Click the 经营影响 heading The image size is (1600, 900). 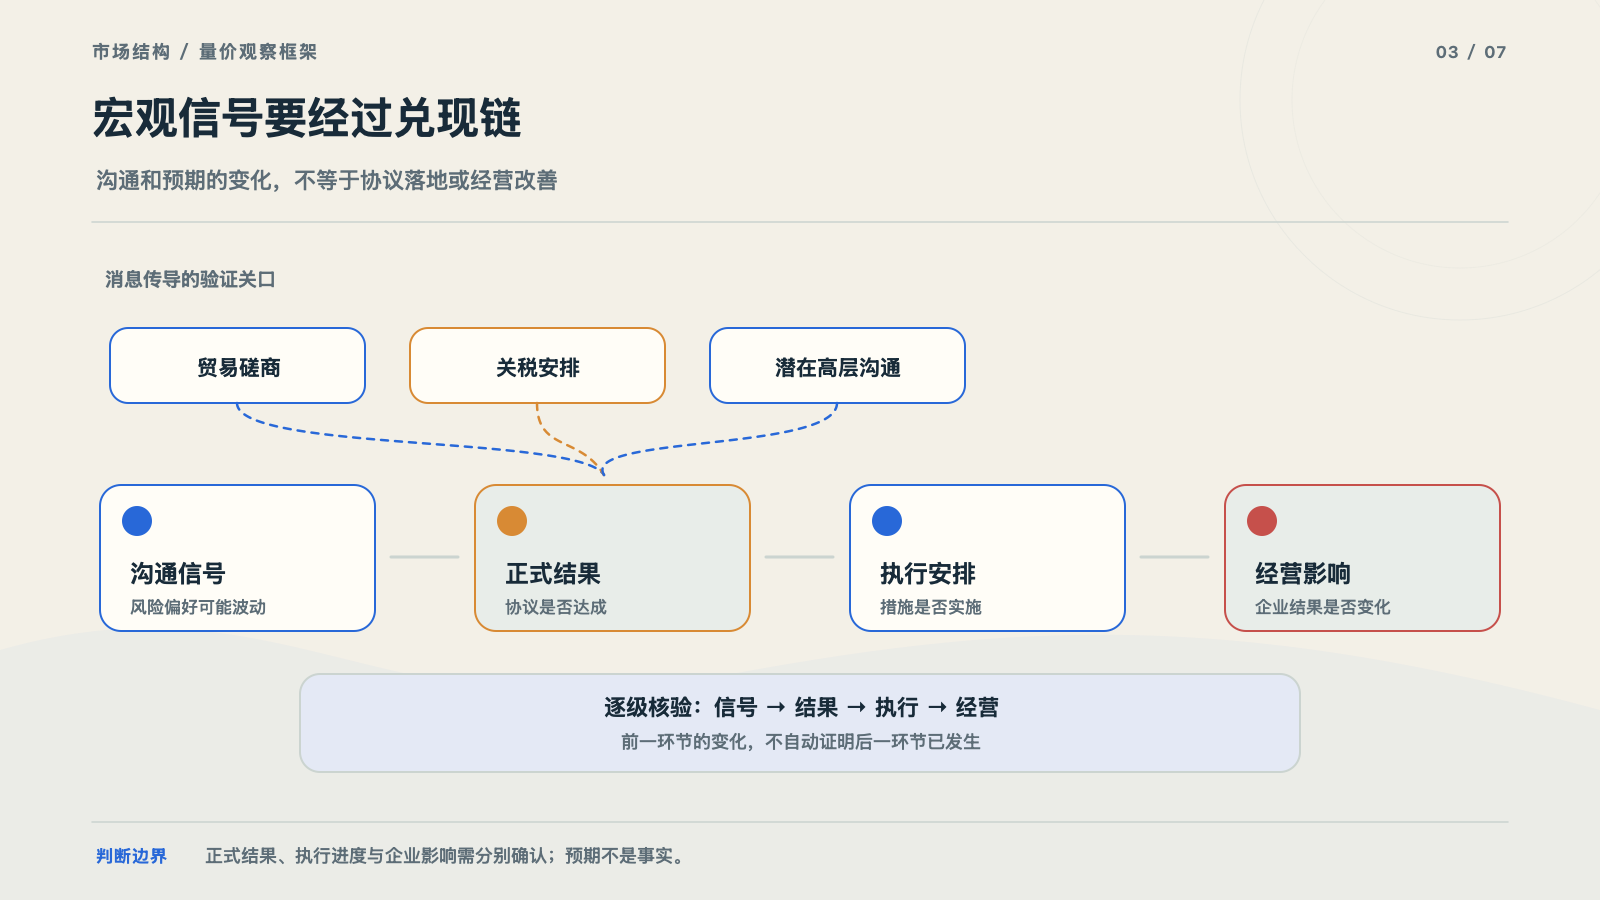click(1303, 574)
